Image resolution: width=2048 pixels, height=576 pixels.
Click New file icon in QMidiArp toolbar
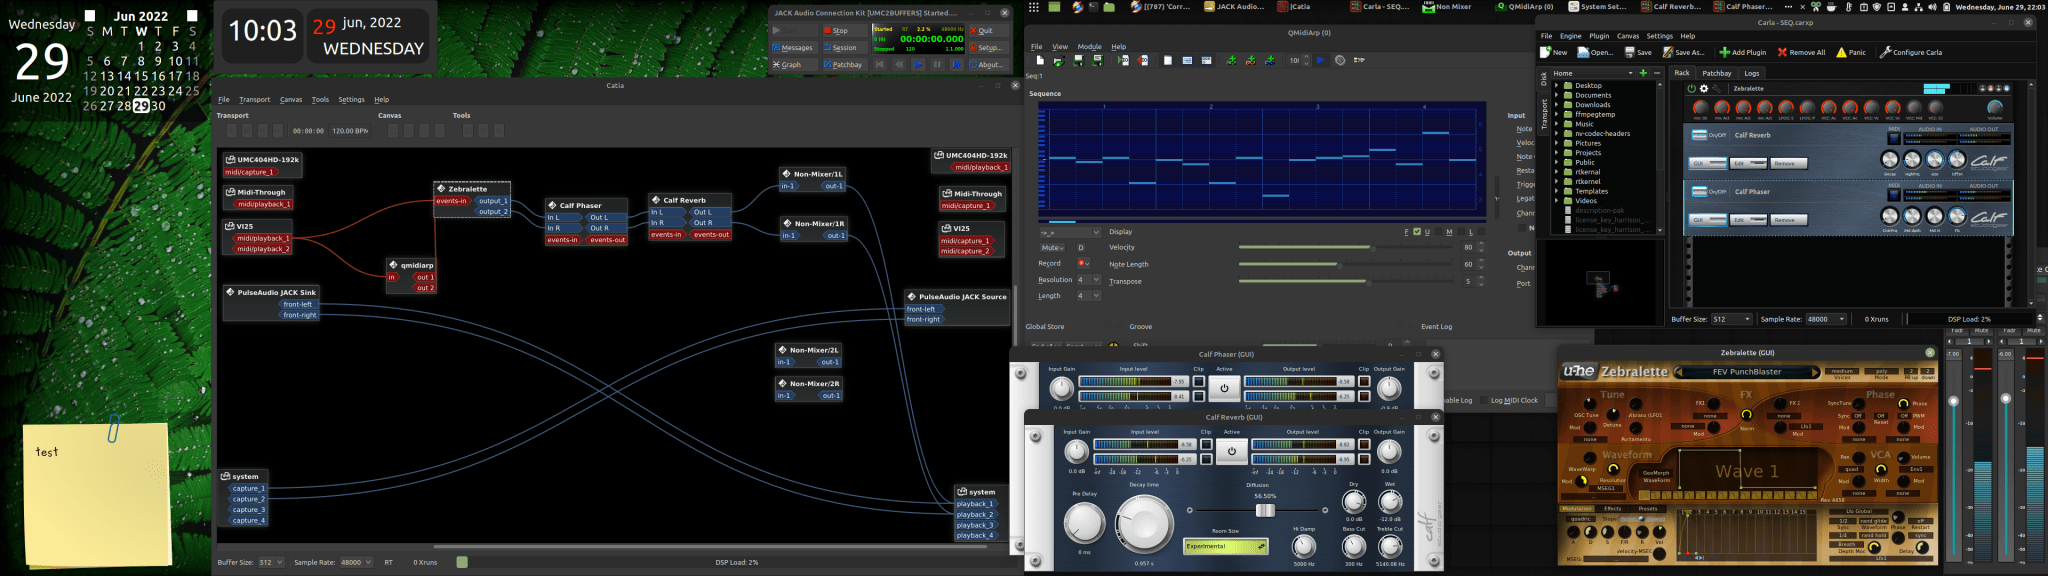point(1040,60)
